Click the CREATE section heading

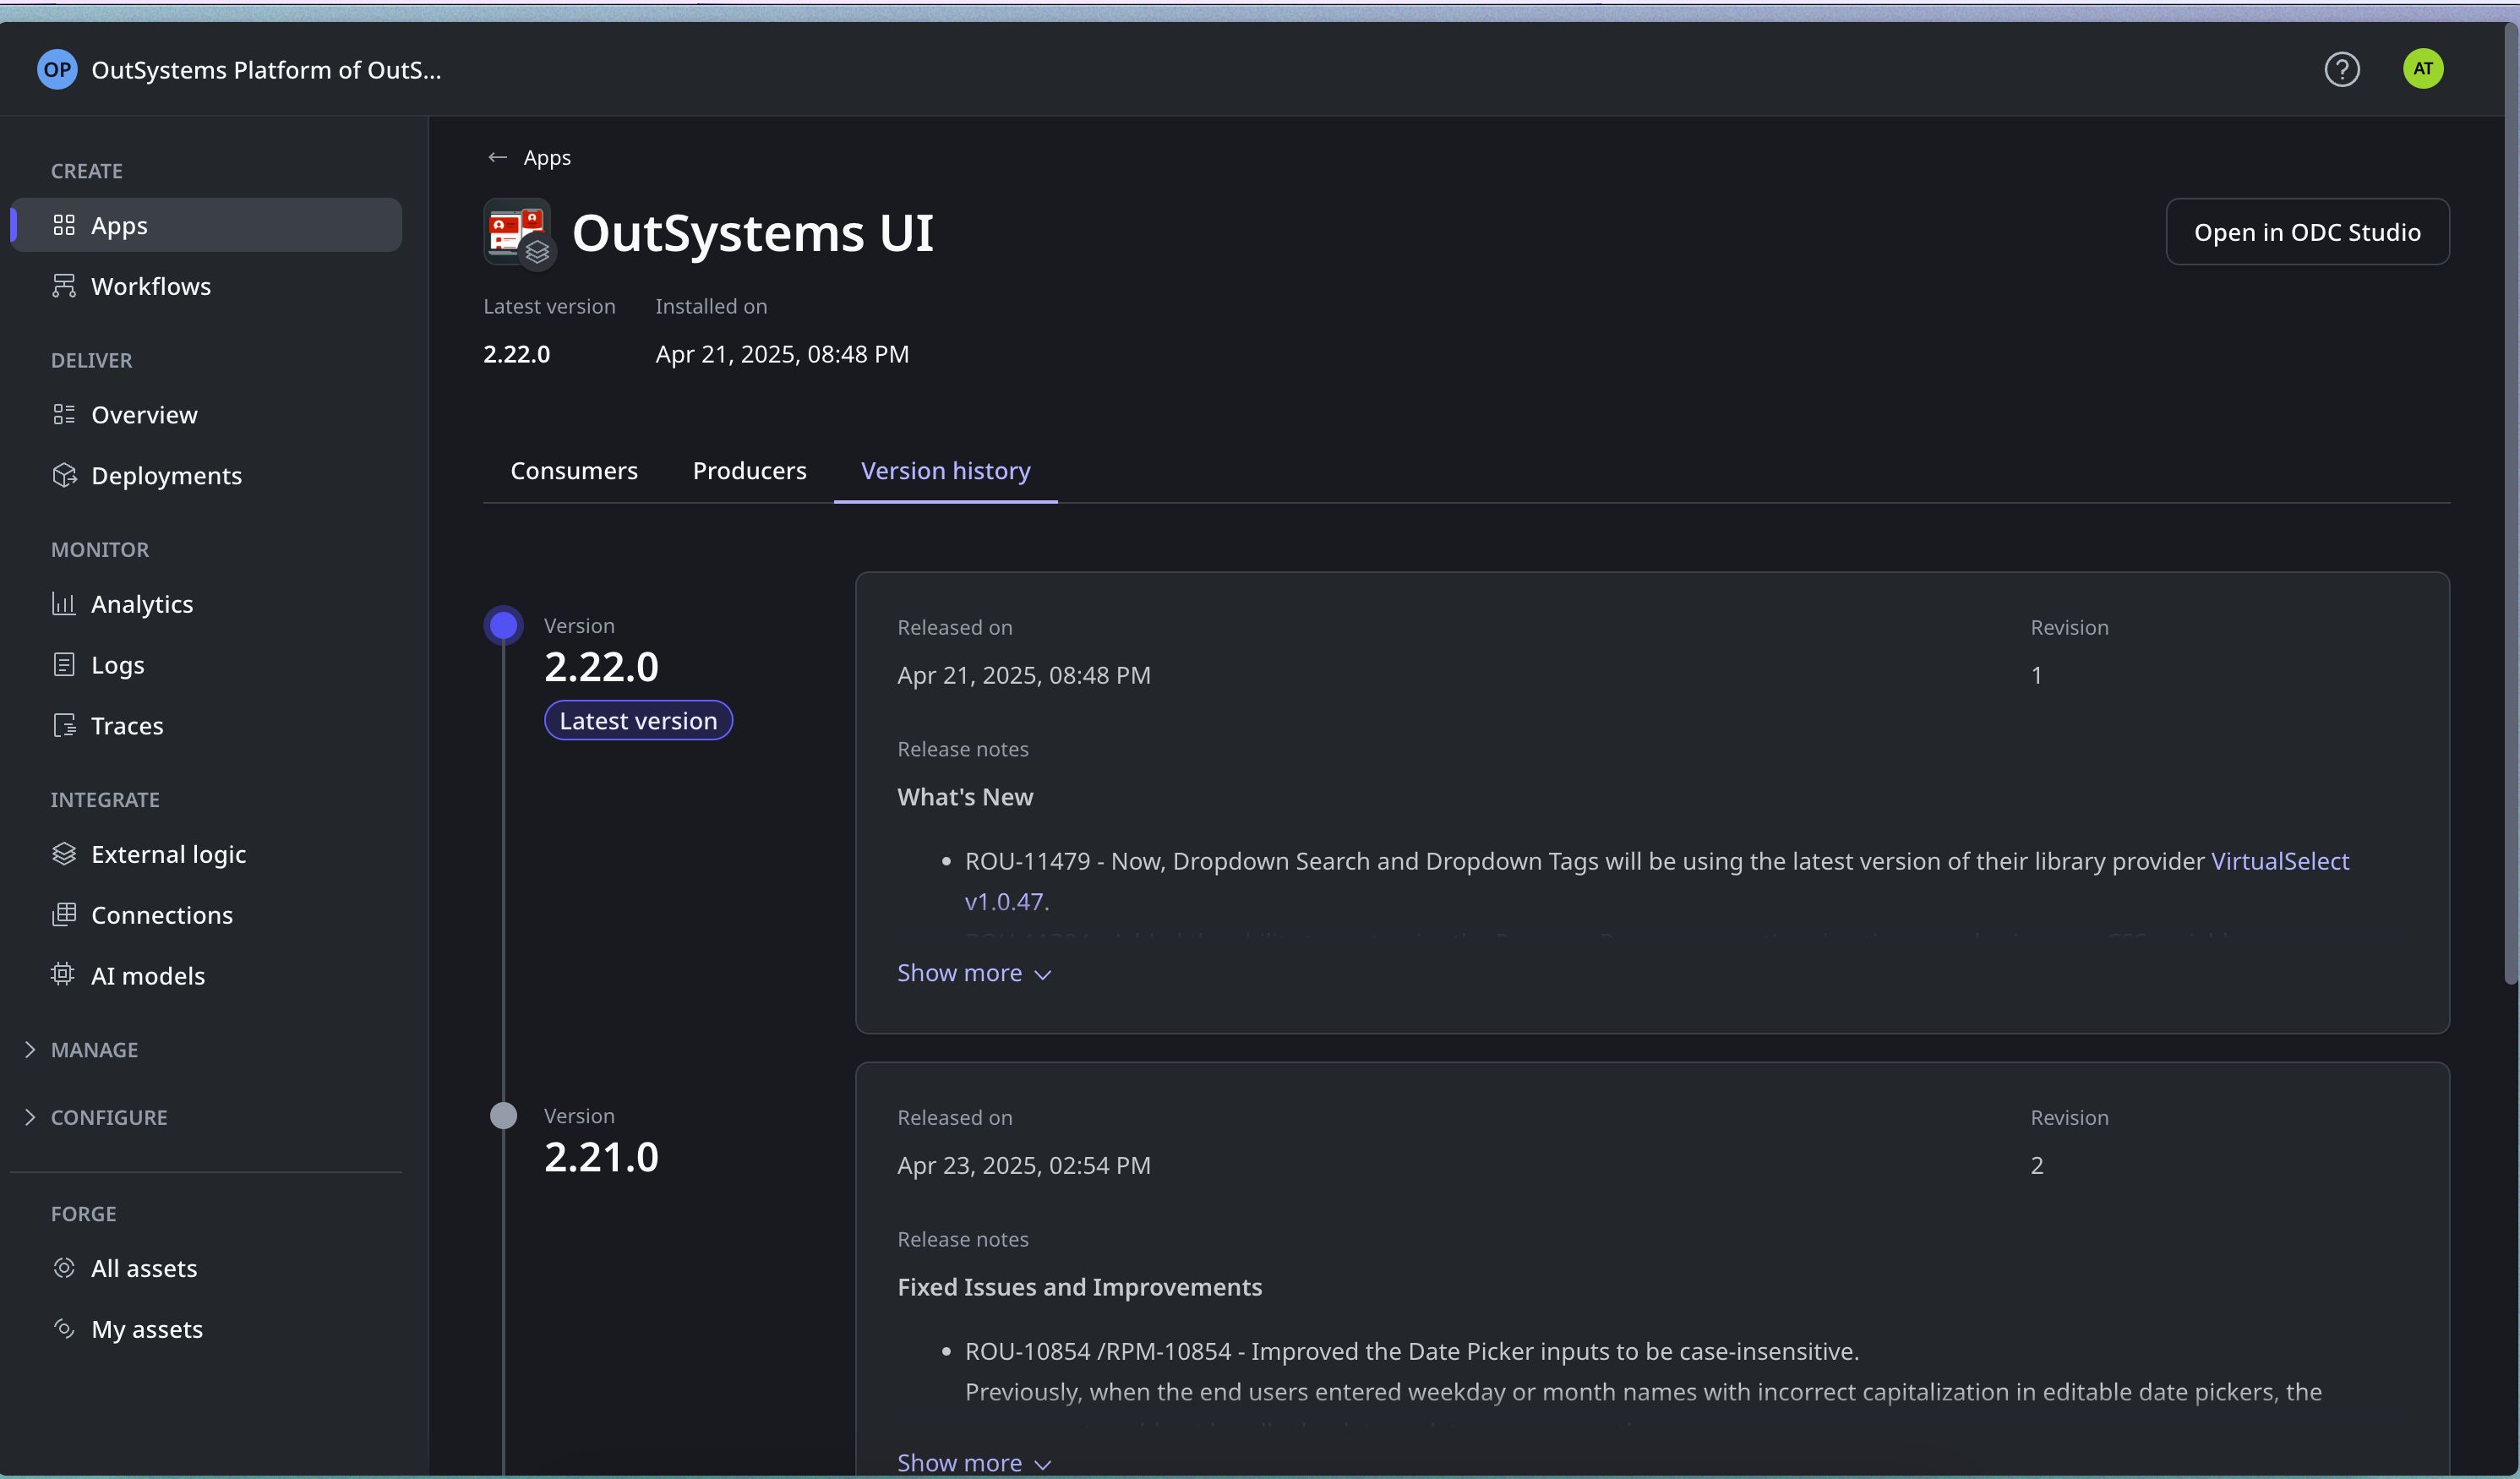coord(87,171)
